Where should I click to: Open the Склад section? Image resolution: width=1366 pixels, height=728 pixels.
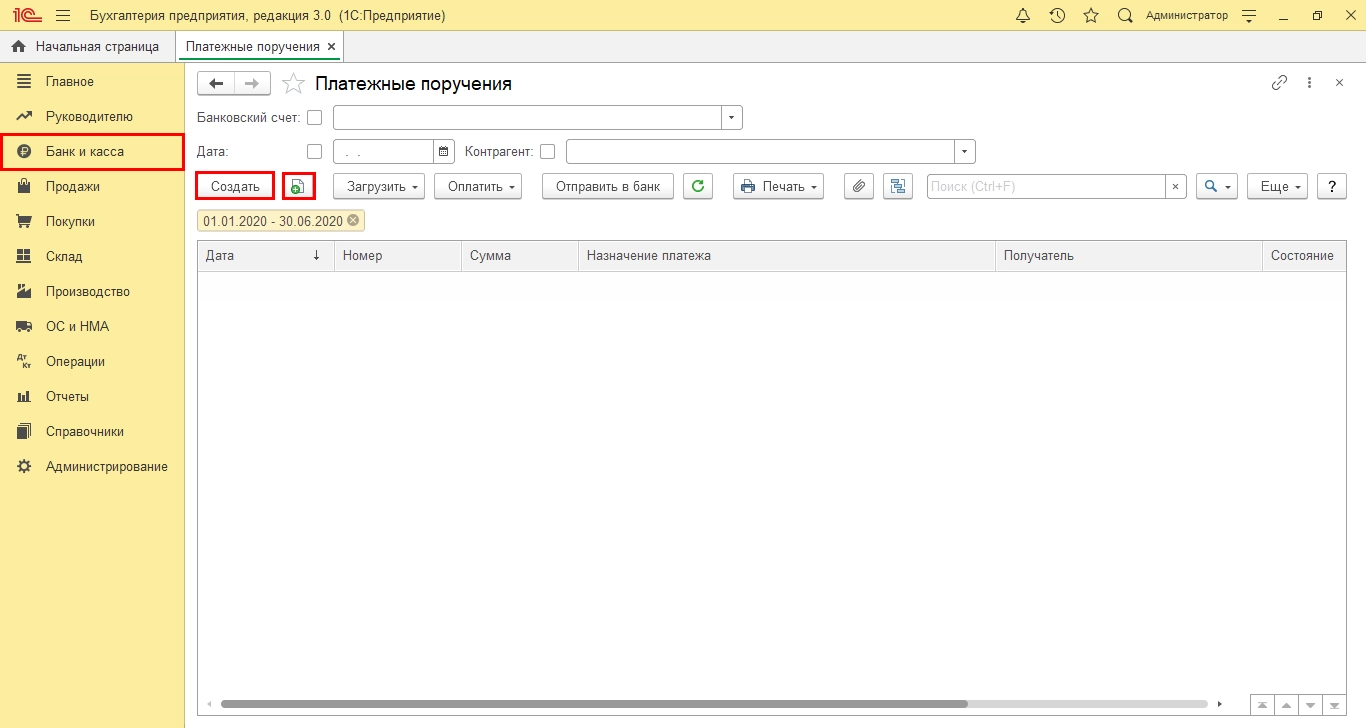92,257
